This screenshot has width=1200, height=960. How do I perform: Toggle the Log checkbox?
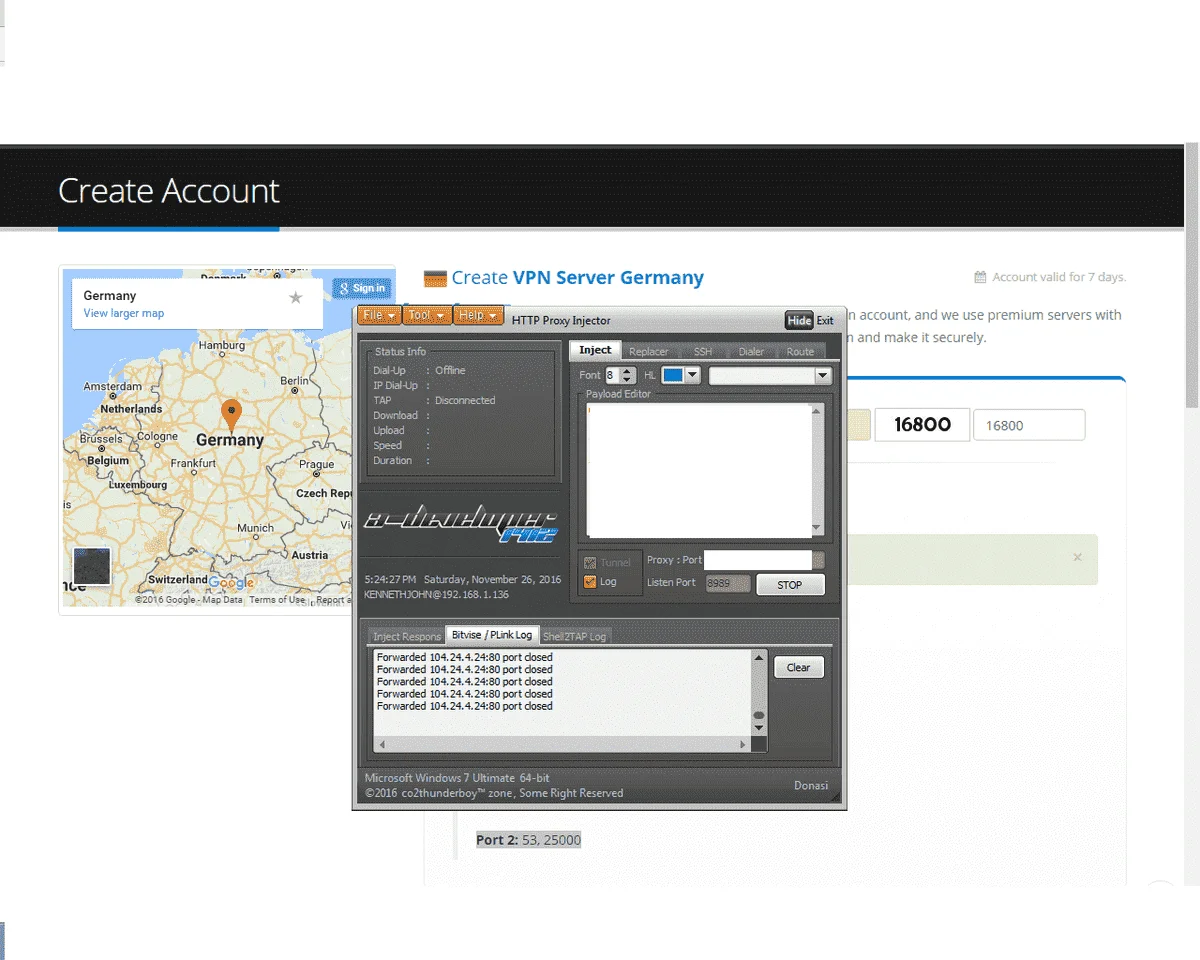coord(590,581)
